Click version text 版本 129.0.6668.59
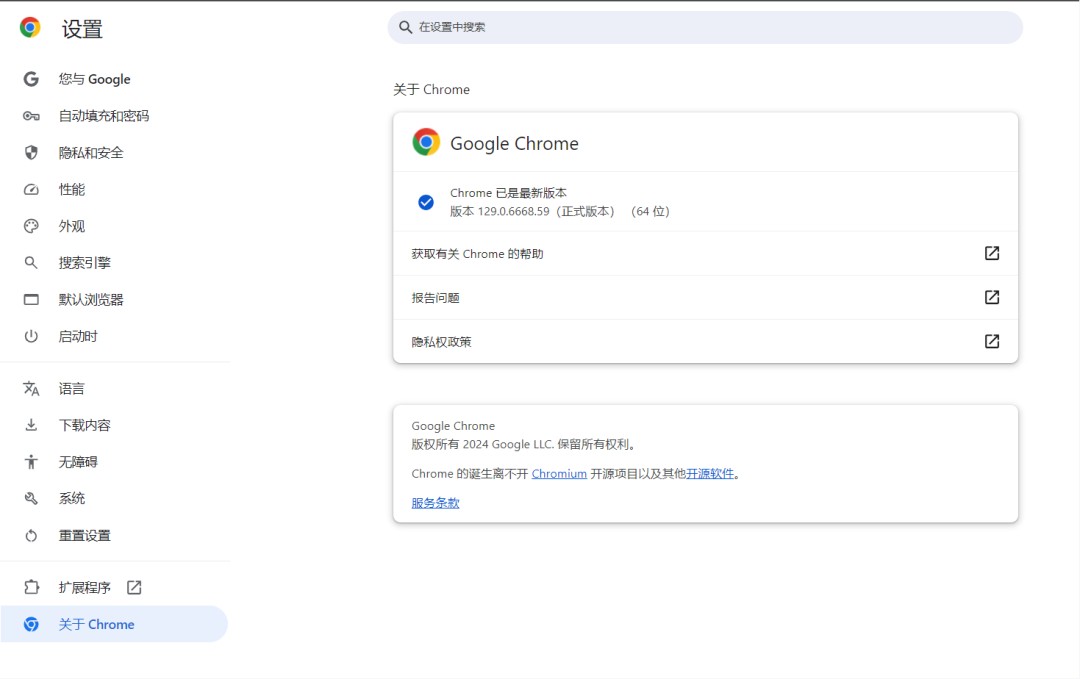Image resolution: width=1080 pixels, height=679 pixels. [x=500, y=211]
